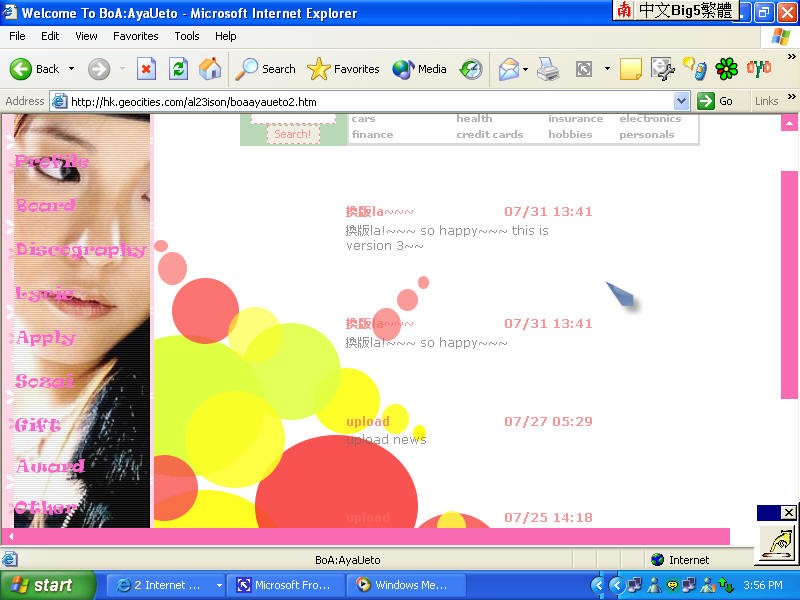800x600 pixels.
Task: Expand toolbar overflow chevron at top right
Action: (x=791, y=57)
